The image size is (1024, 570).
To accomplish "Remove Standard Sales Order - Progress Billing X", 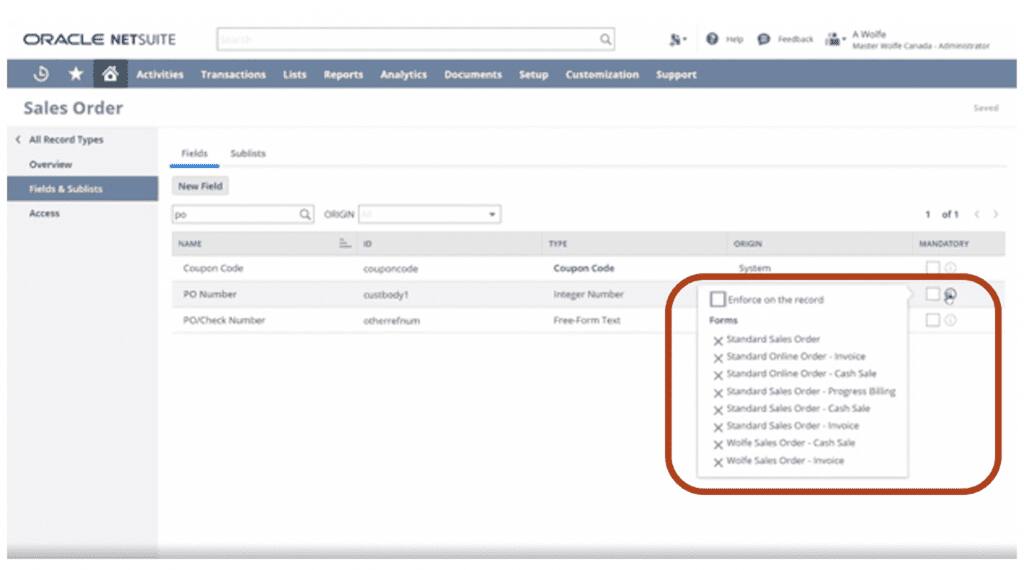I will [718, 393].
